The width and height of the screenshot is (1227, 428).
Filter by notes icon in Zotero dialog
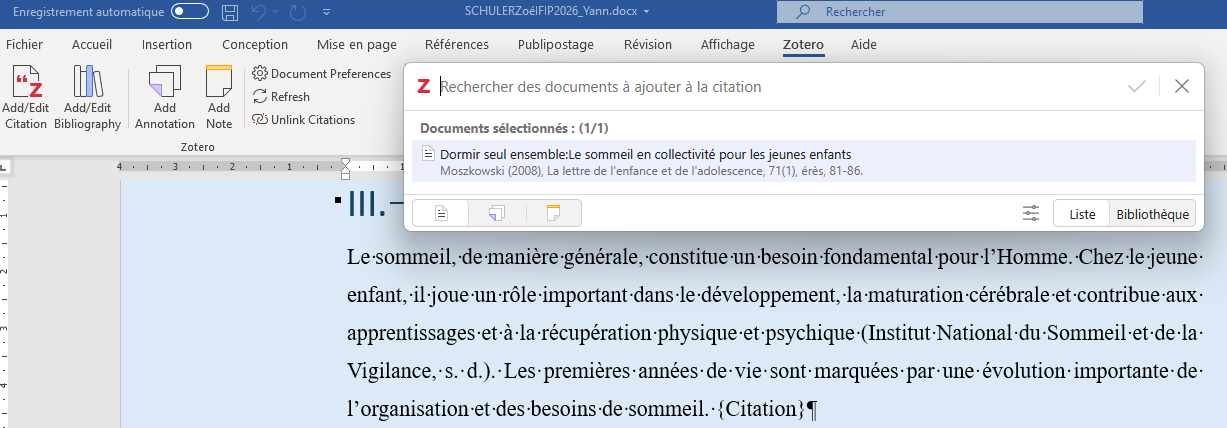tap(553, 213)
